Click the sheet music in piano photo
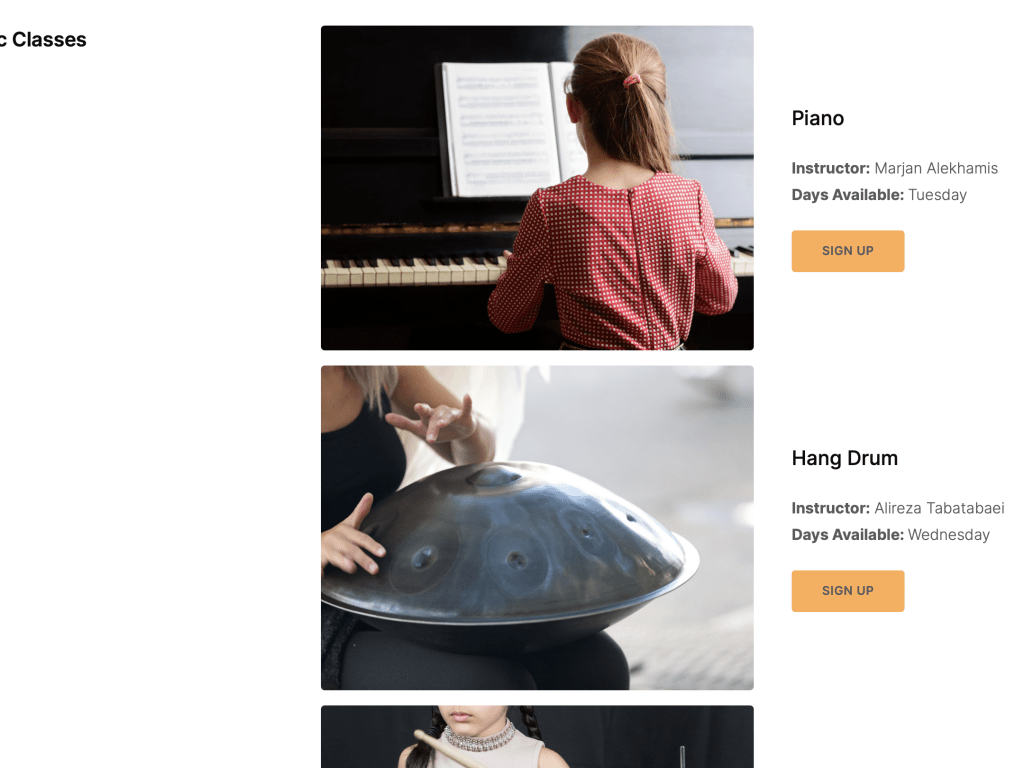The height and width of the screenshot is (768, 1024). (503, 128)
